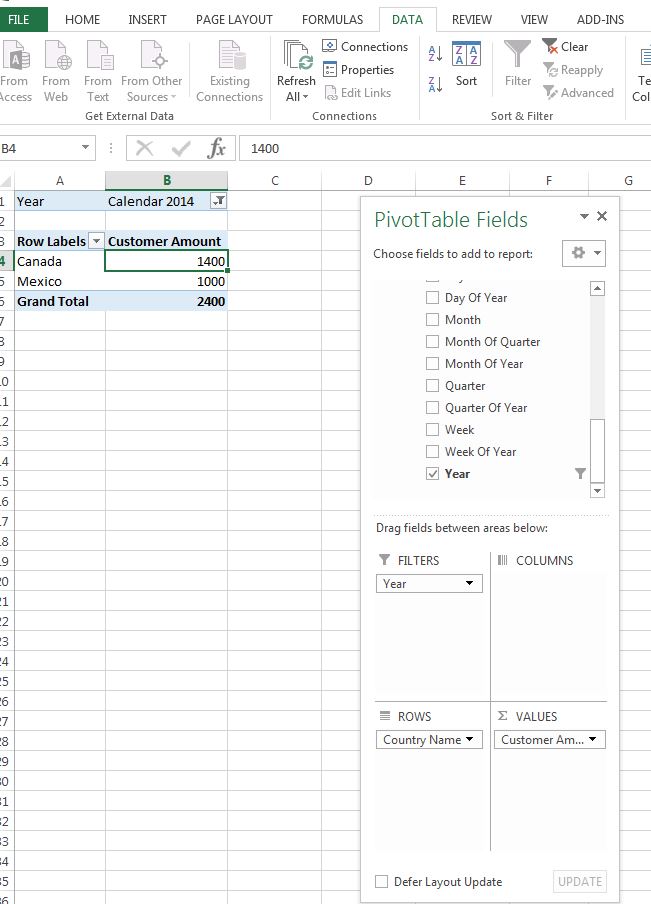
Task: Click the Sort Z to A icon
Action: [435, 84]
